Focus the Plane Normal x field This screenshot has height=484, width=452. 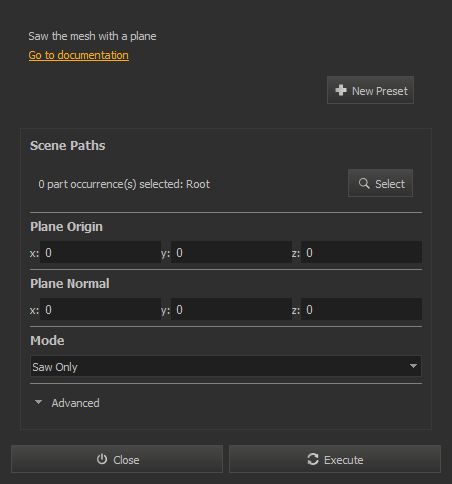100,309
